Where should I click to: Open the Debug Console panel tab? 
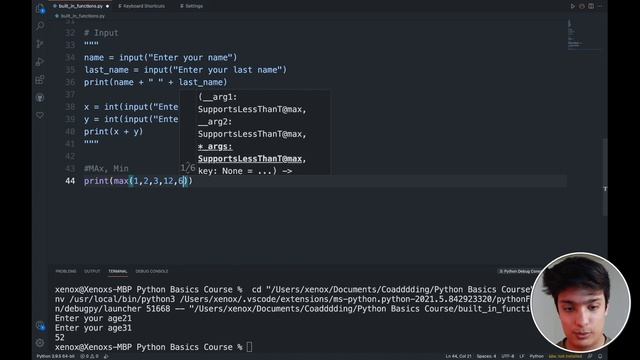(x=152, y=271)
